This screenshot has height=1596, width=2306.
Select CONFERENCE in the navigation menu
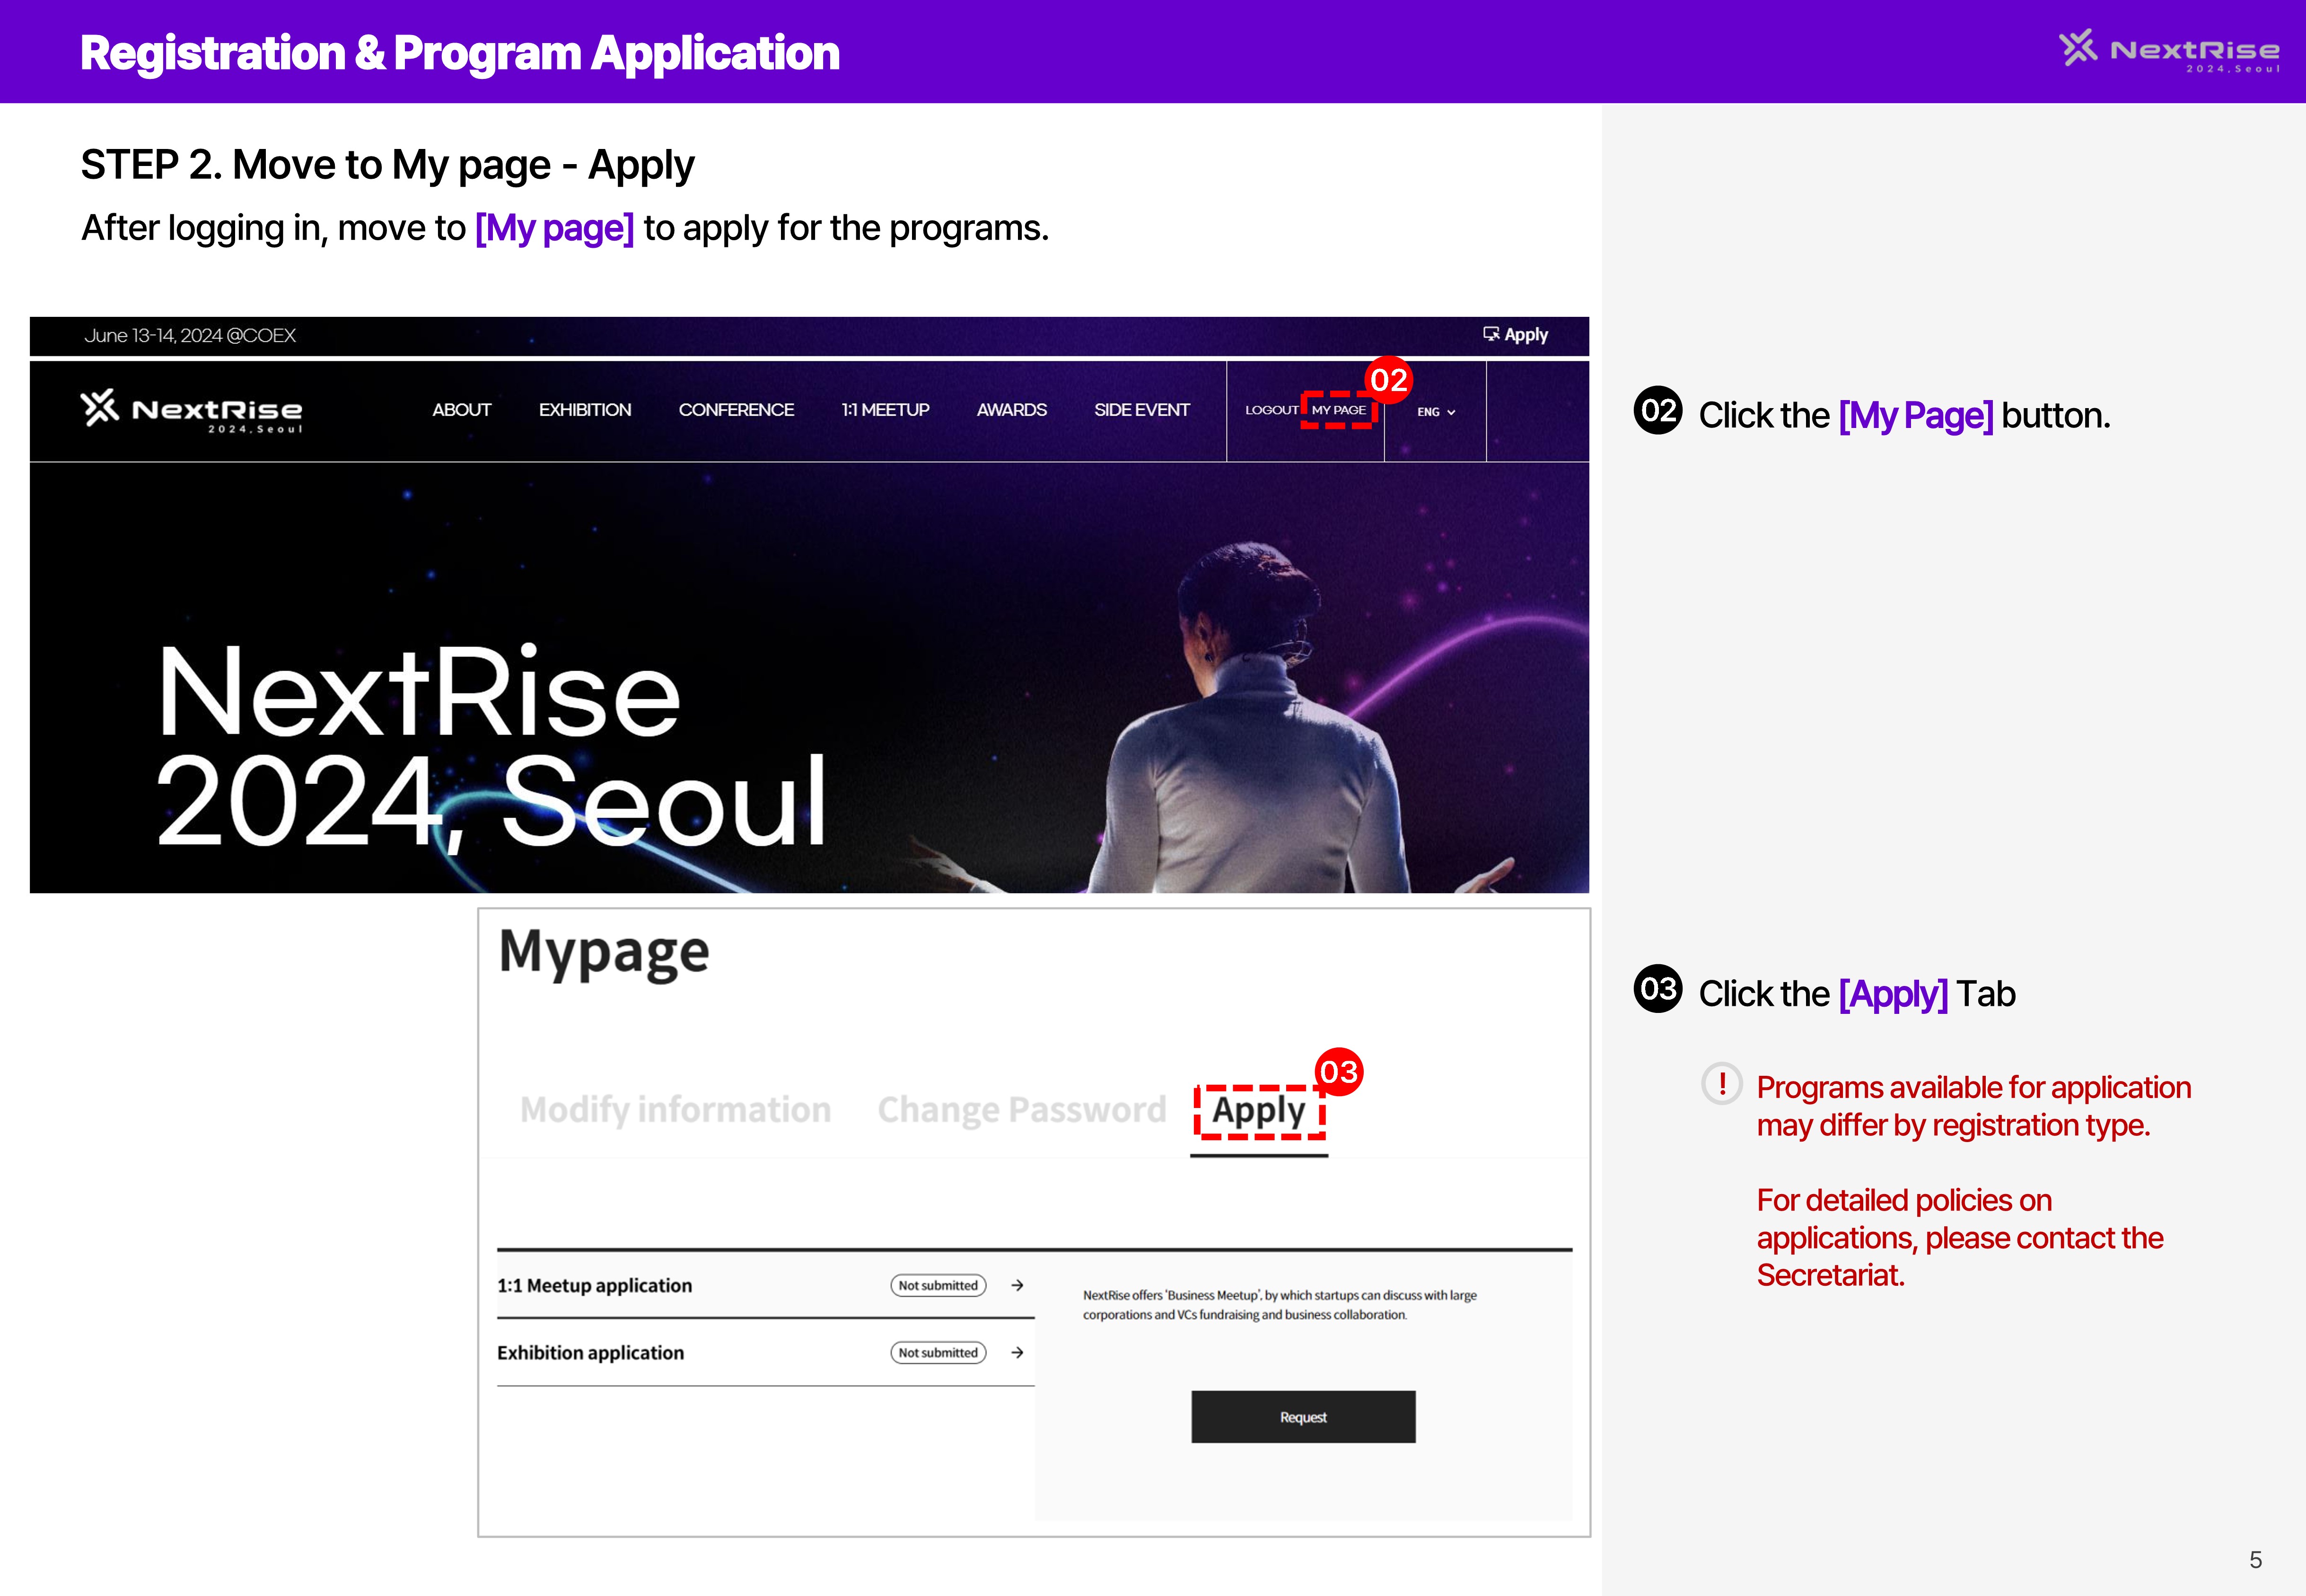click(x=736, y=410)
